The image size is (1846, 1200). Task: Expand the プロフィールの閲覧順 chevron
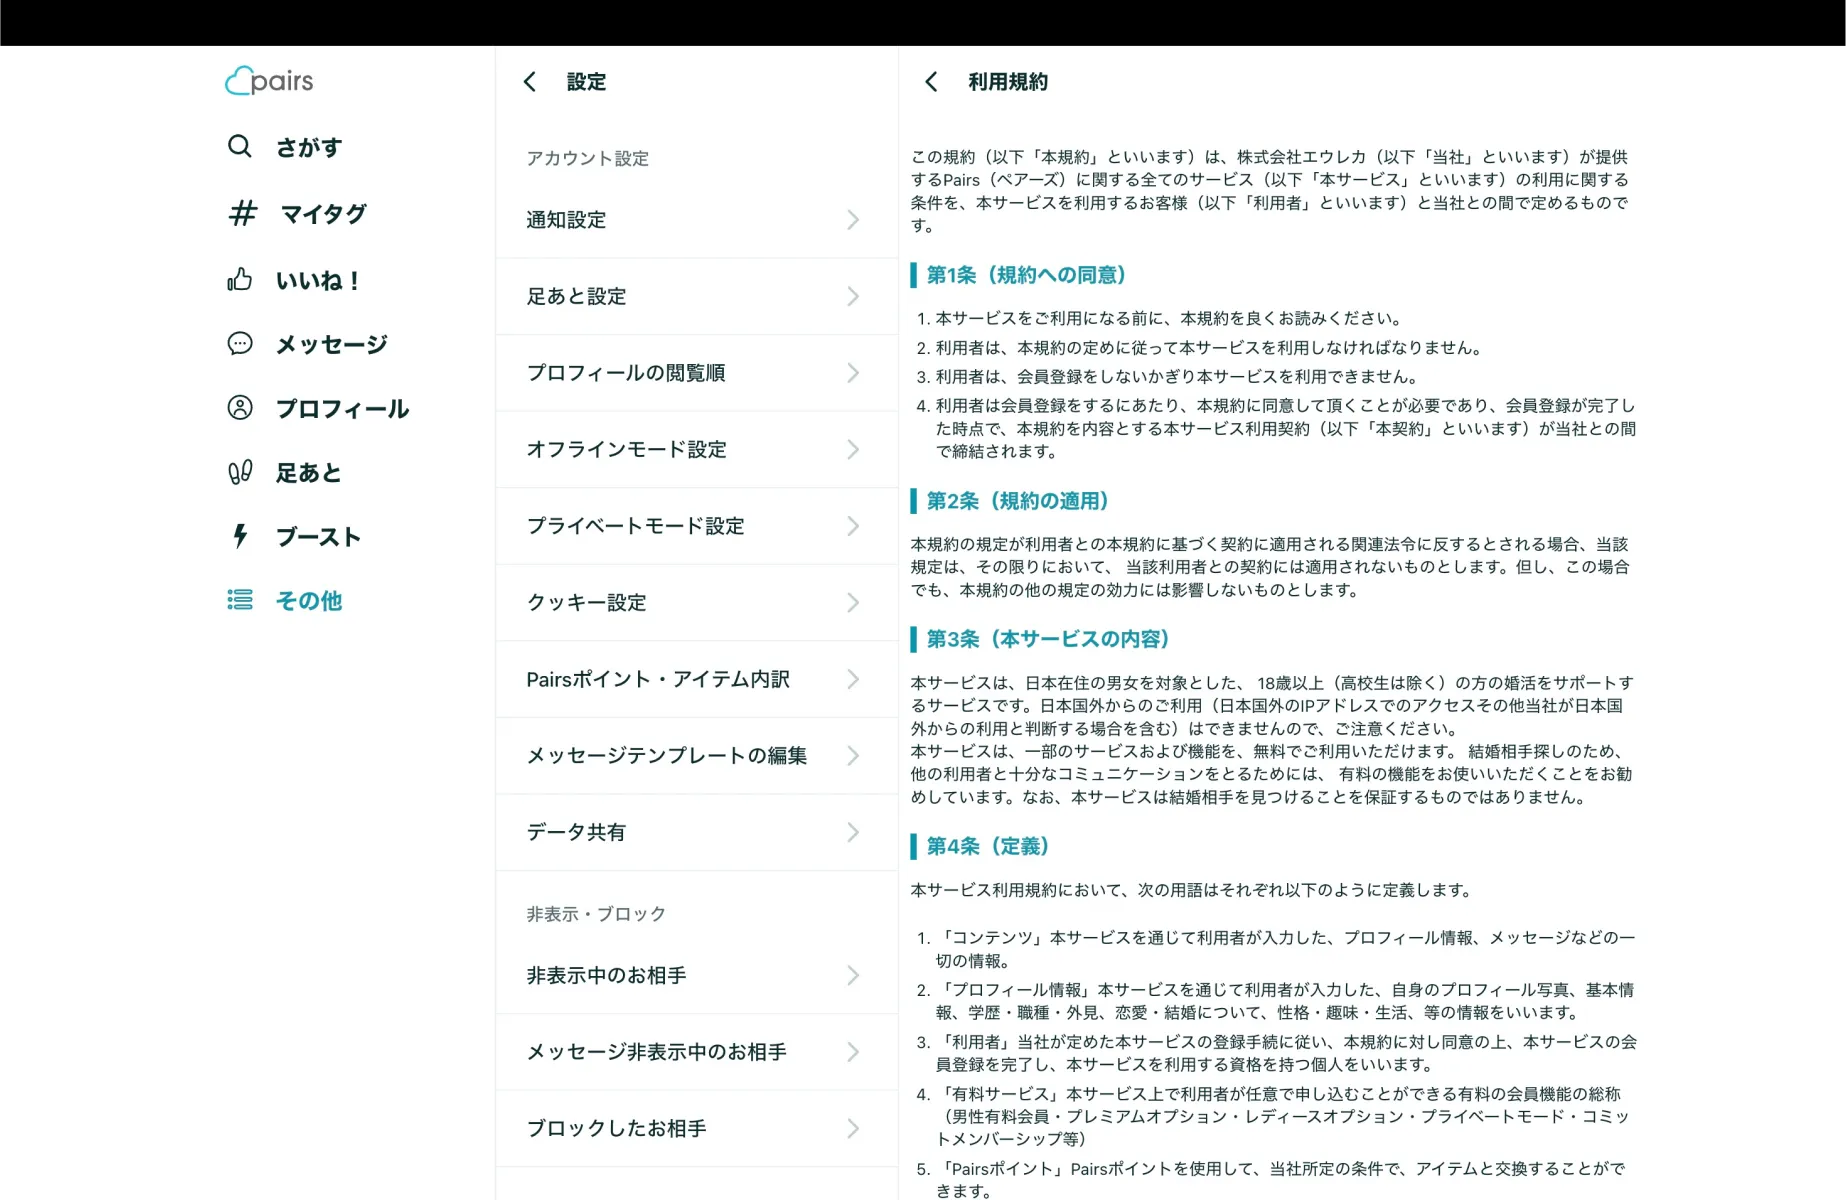(853, 373)
